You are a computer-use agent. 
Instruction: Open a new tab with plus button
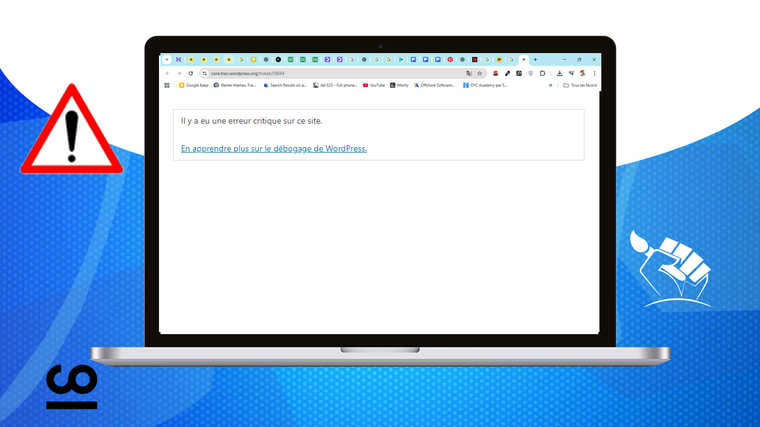tap(536, 60)
